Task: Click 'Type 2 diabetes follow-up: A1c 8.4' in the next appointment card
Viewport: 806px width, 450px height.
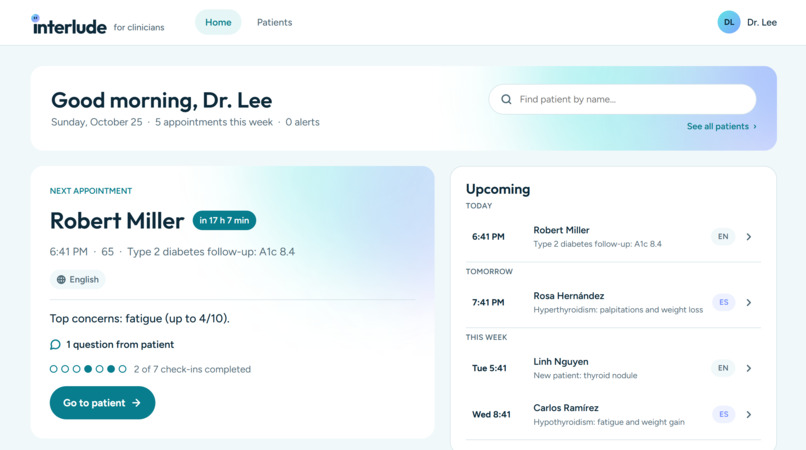Action: point(211,252)
